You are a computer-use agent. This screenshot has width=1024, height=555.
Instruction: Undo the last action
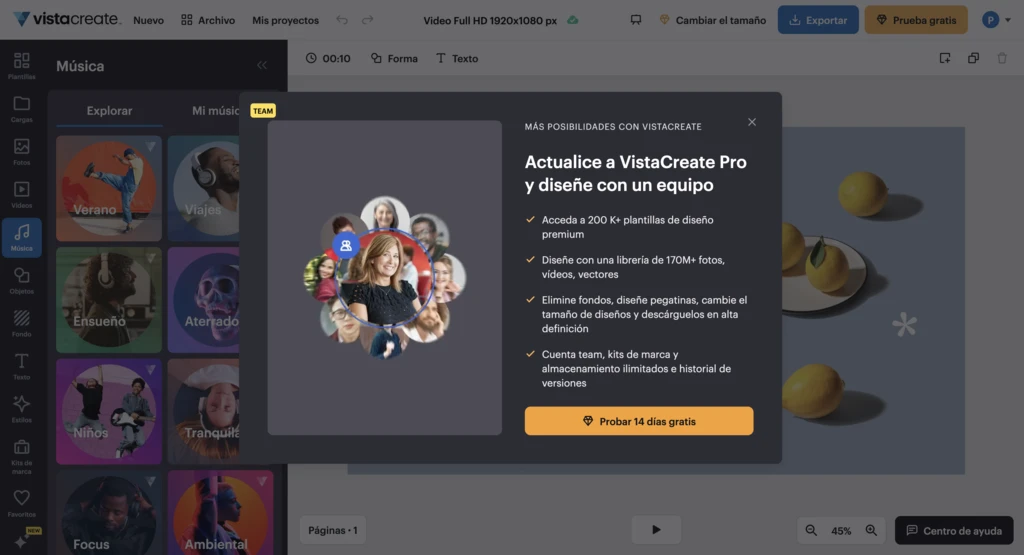coord(342,20)
